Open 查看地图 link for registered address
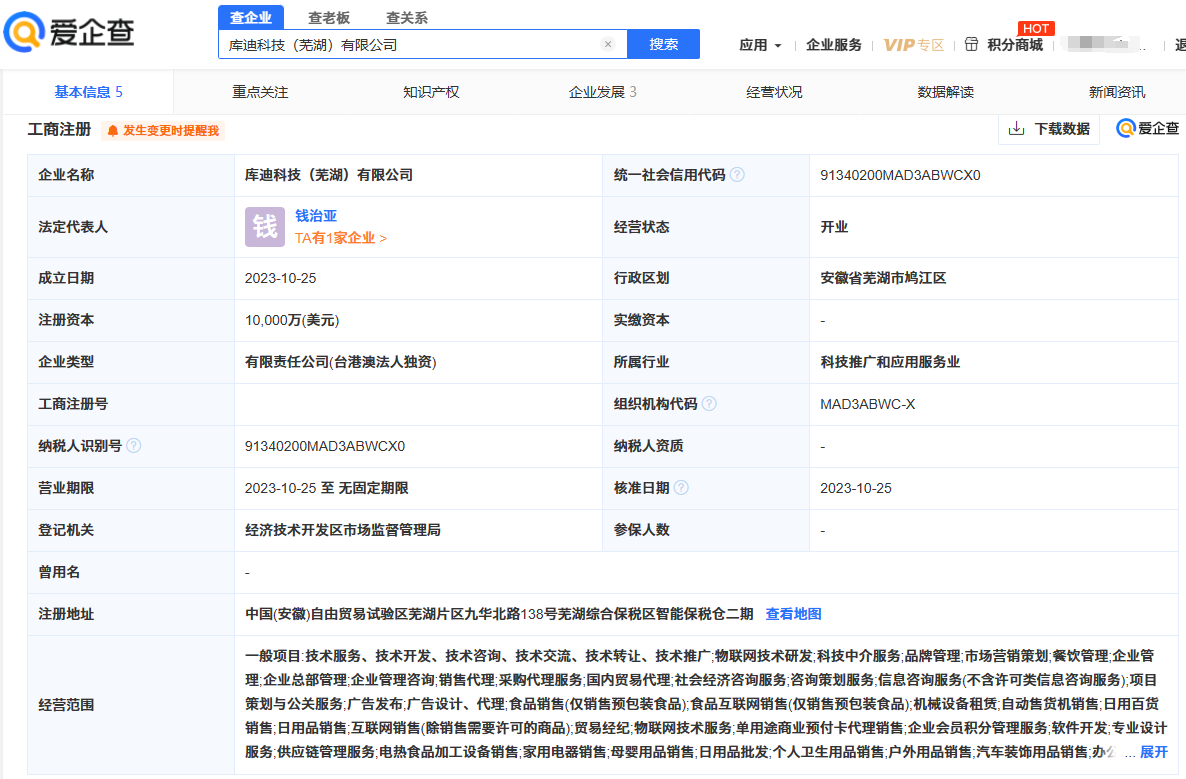Viewport: 1186px width, 779px height. (793, 614)
